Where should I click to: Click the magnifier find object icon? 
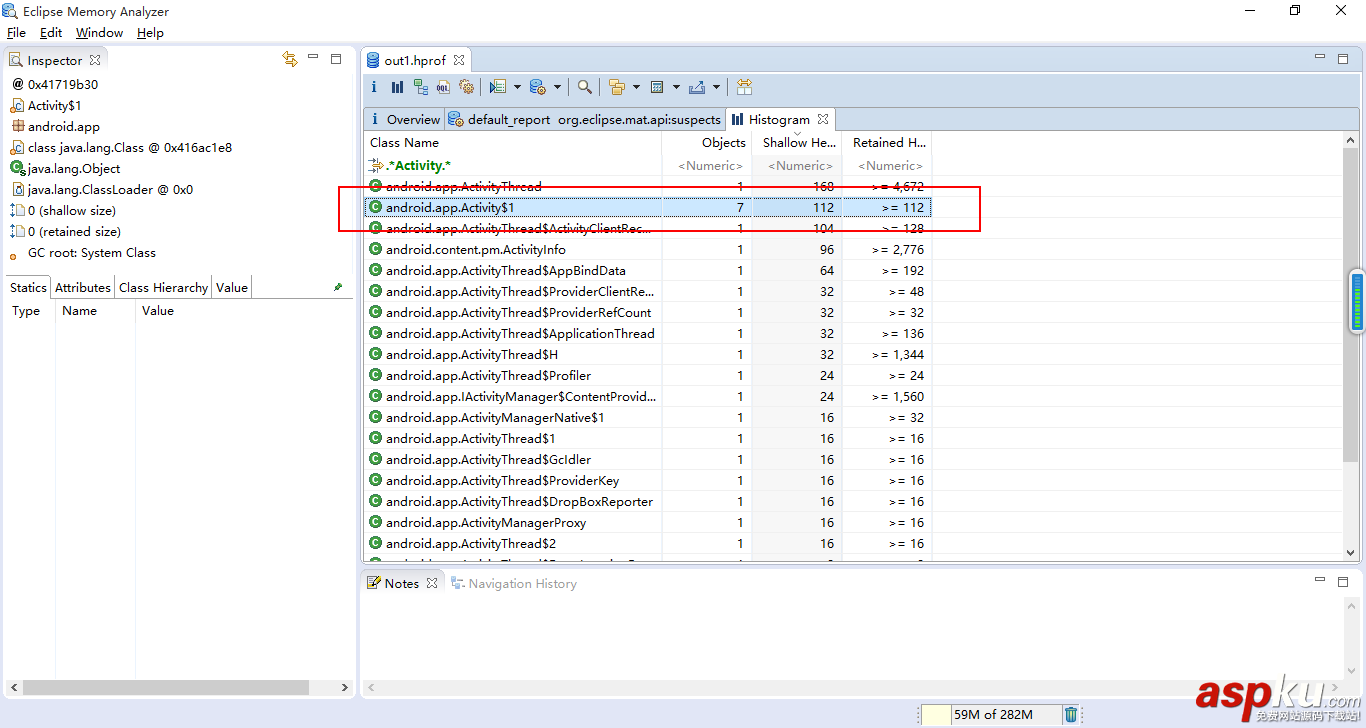coord(585,87)
